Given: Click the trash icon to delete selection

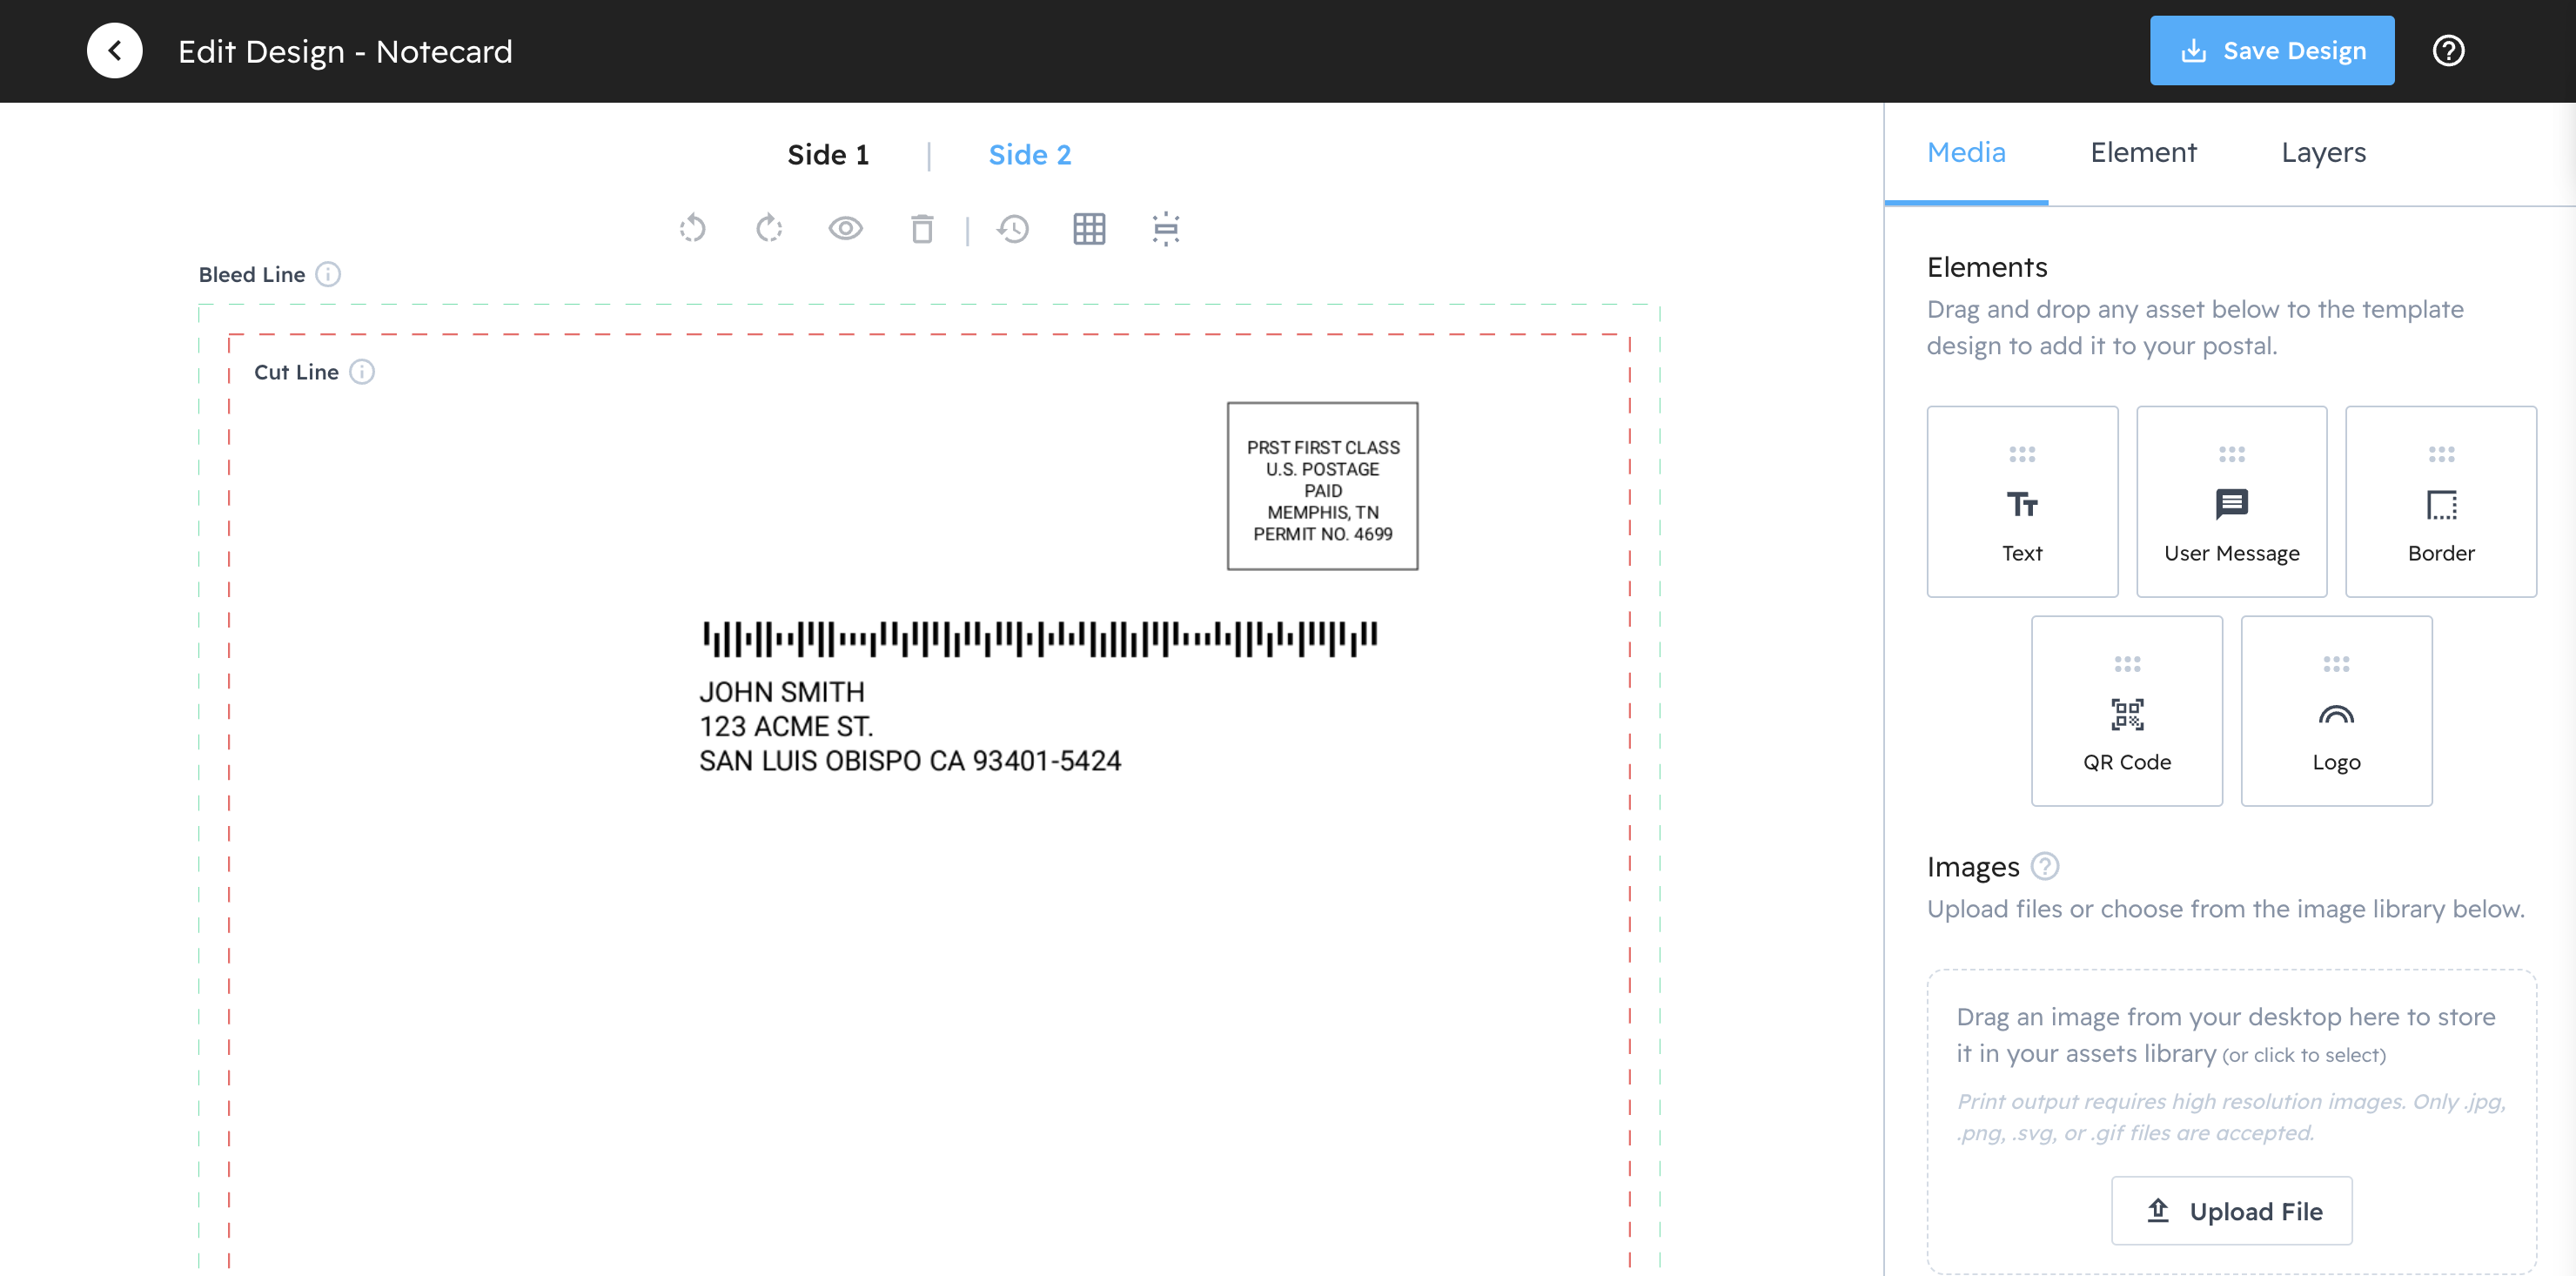Looking at the screenshot, I should [x=922, y=229].
